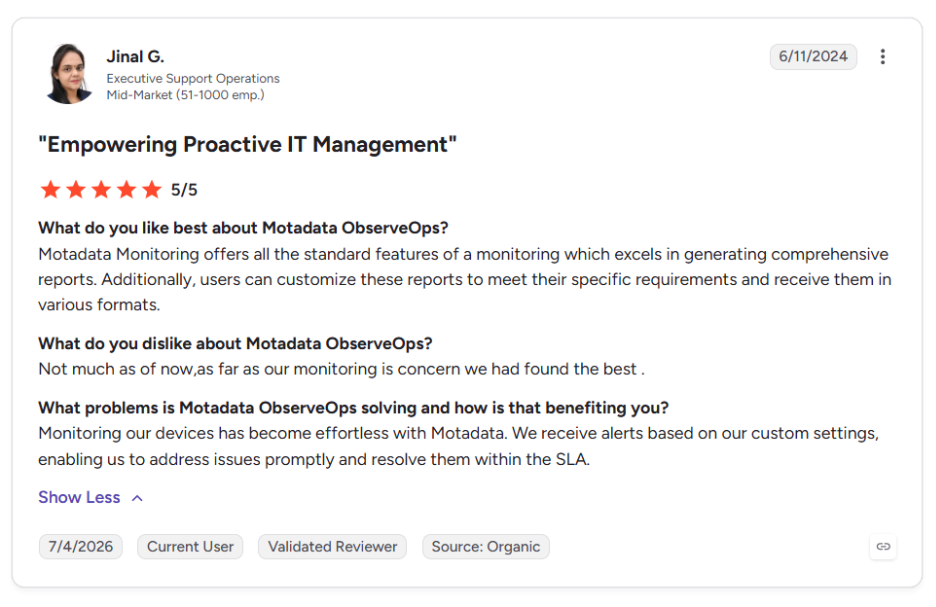The width and height of the screenshot is (936, 607).
Task: Click the third rating star
Action: pyautogui.click(x=101, y=190)
